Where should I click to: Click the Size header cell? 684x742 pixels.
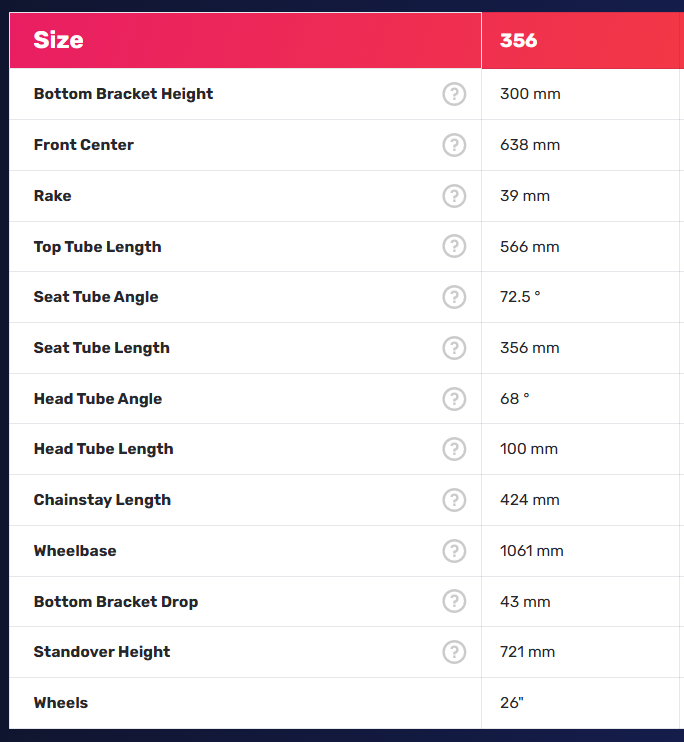click(245, 40)
